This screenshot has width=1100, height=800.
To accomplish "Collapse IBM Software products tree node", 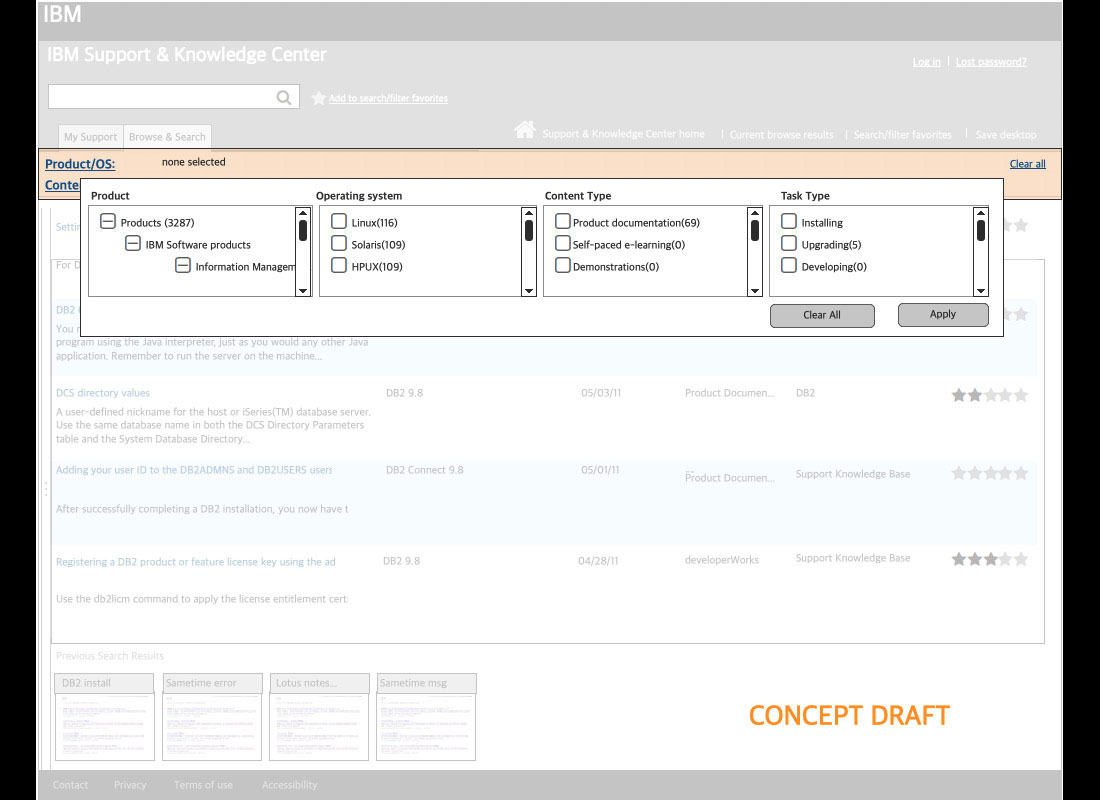I will click(132, 244).
